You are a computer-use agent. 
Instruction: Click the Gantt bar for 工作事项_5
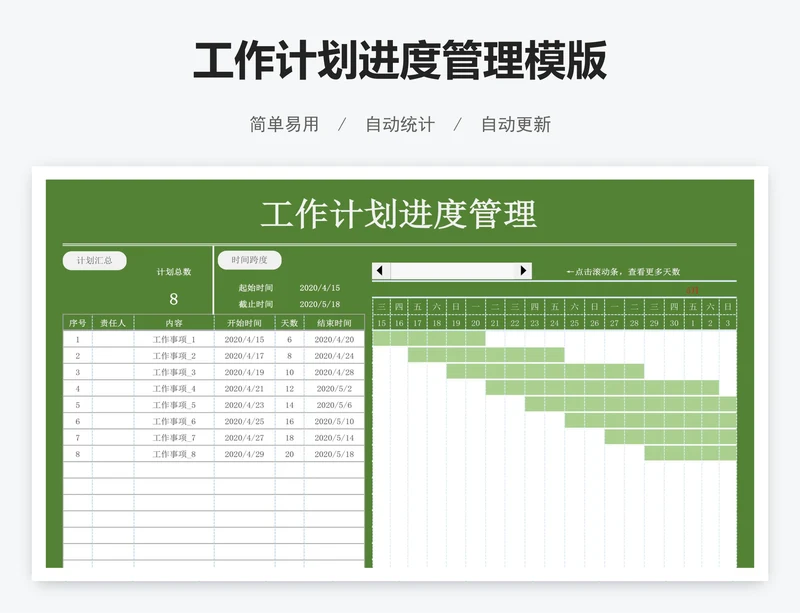point(631,404)
